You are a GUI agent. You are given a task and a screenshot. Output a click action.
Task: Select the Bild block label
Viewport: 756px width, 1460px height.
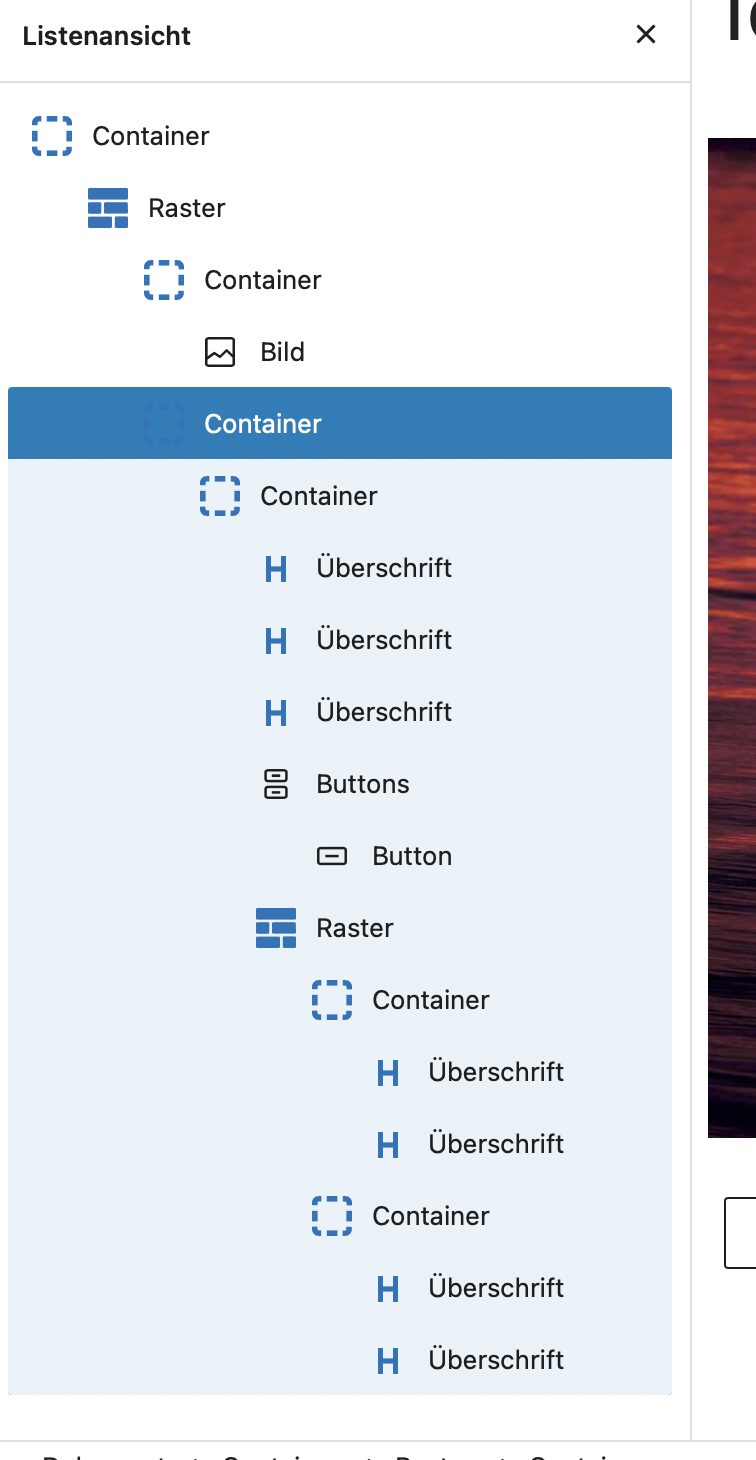282,352
